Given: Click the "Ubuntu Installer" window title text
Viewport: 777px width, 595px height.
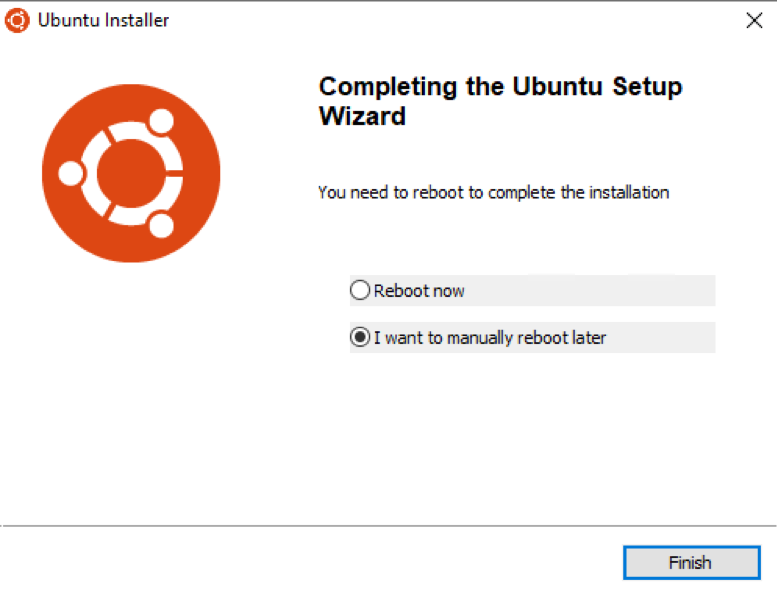Looking at the screenshot, I should click(104, 20).
